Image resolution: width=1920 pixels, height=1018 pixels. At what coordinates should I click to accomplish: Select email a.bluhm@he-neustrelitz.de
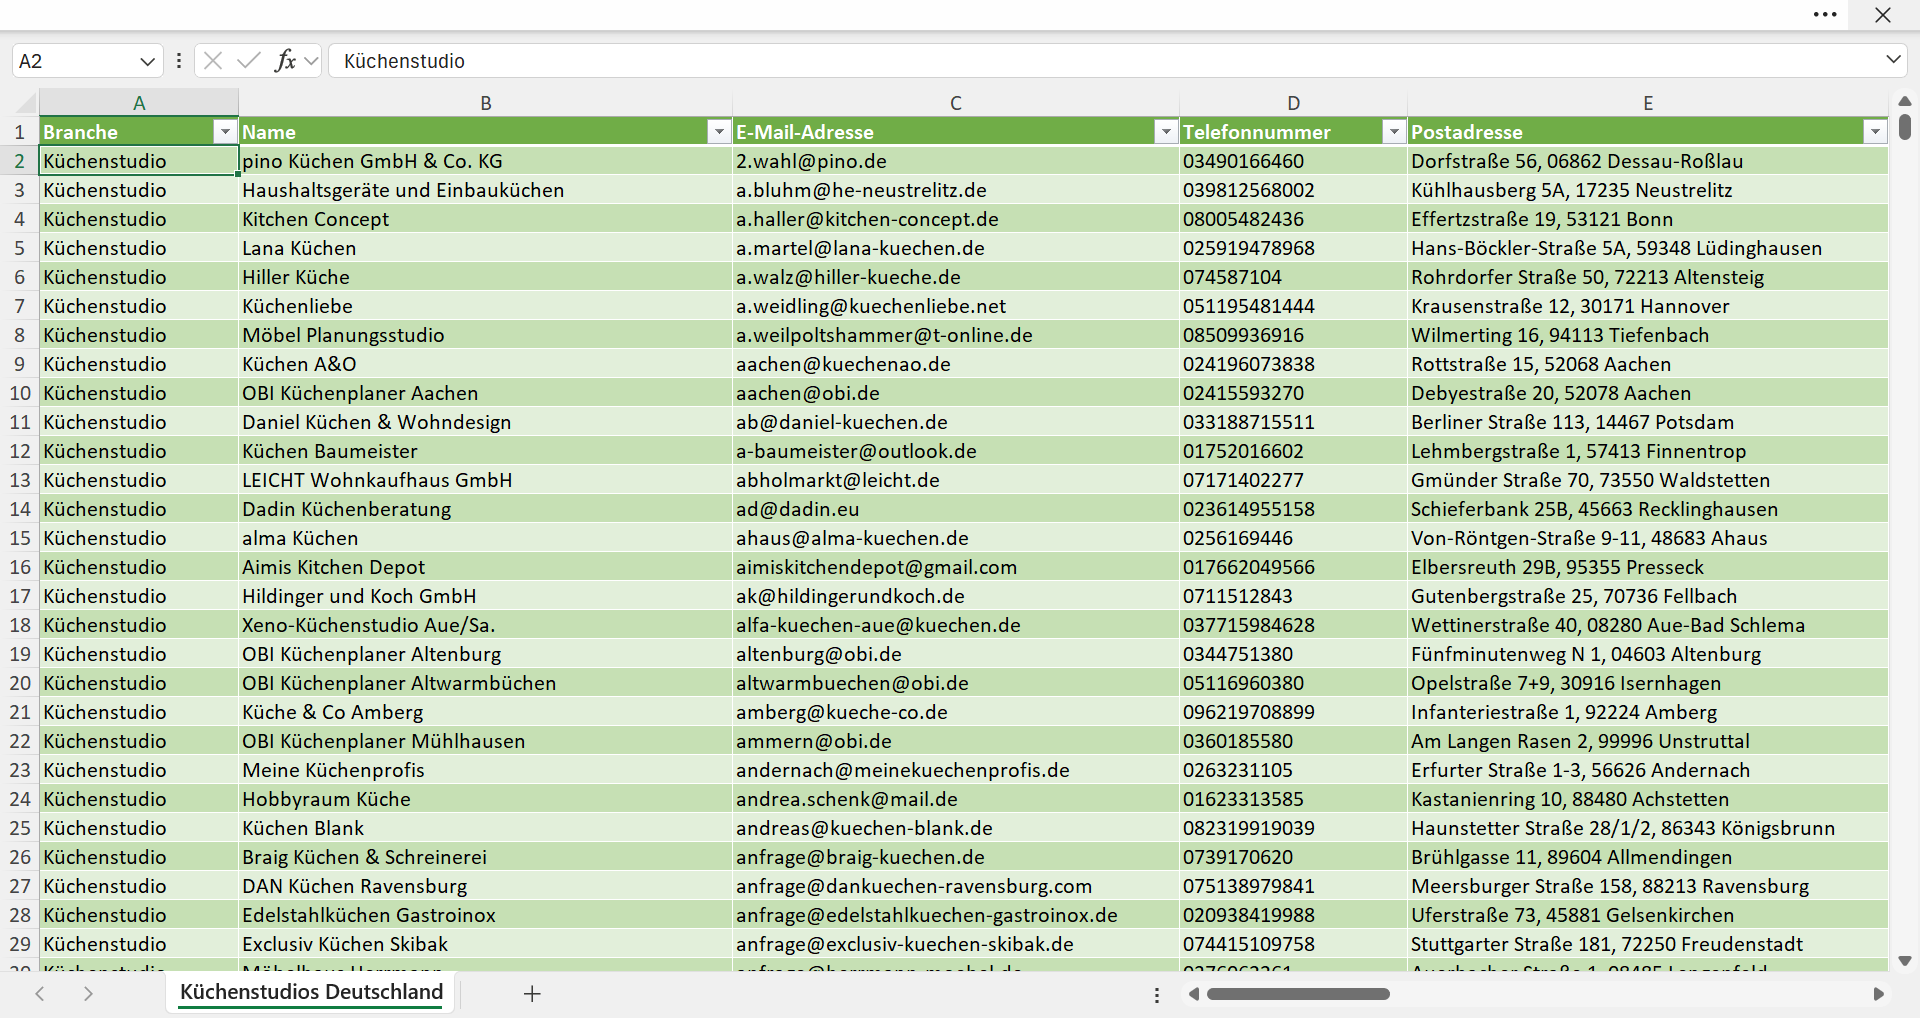[x=956, y=190]
